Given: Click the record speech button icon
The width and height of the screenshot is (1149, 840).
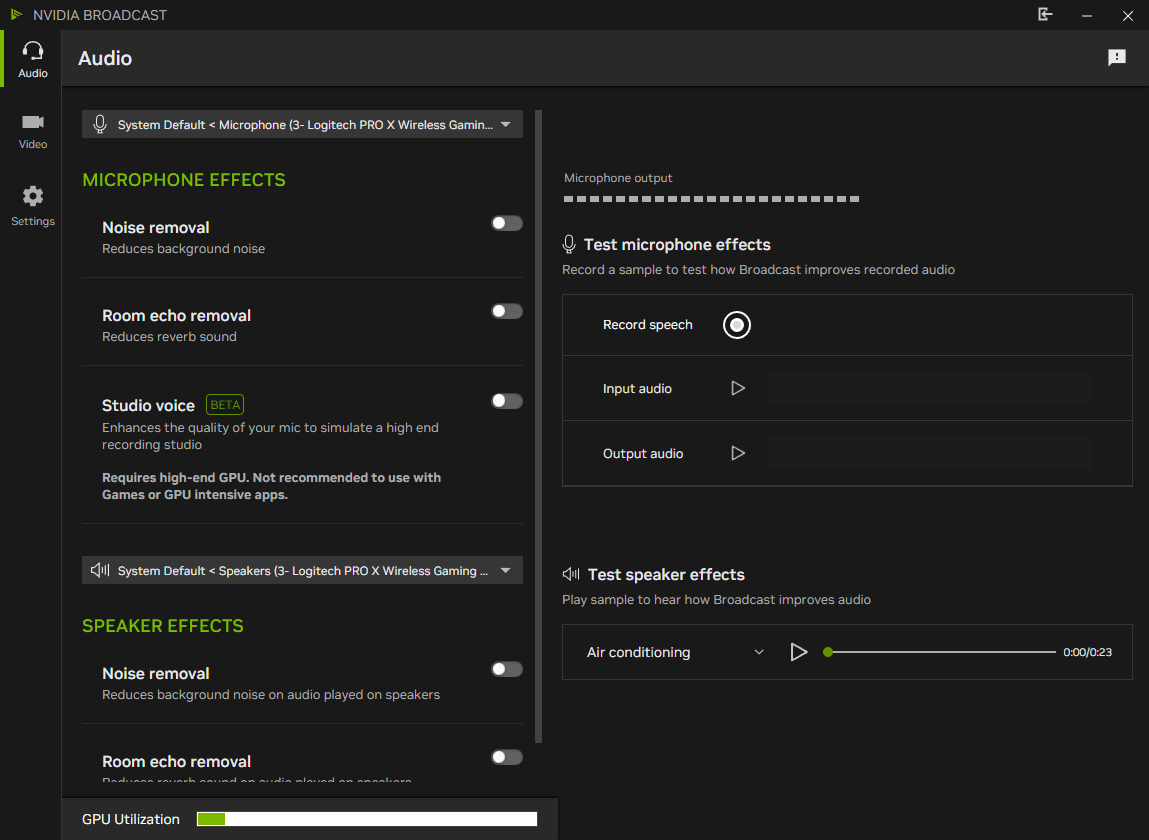Looking at the screenshot, I should click(x=737, y=325).
